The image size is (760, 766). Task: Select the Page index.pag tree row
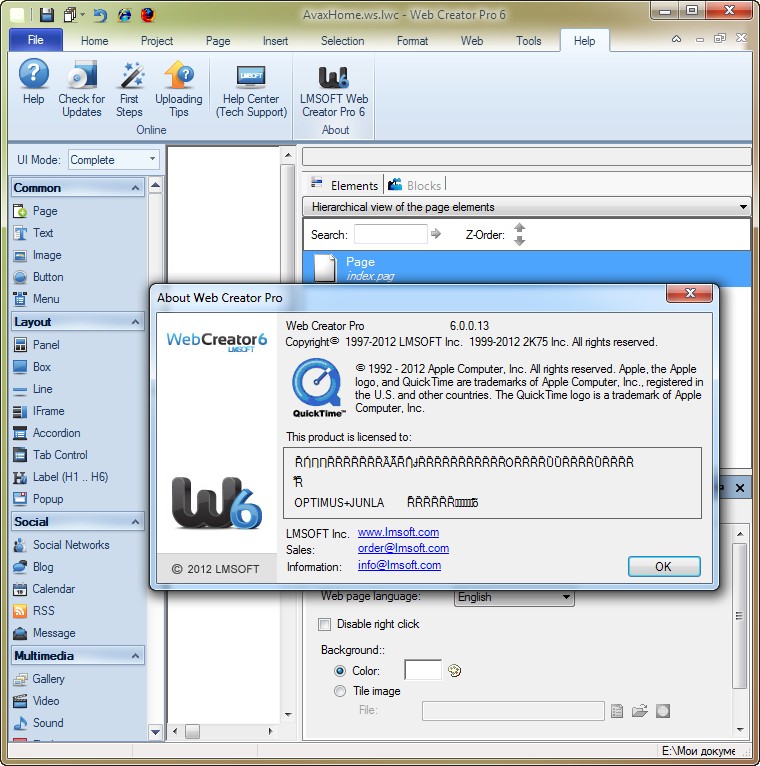527,268
